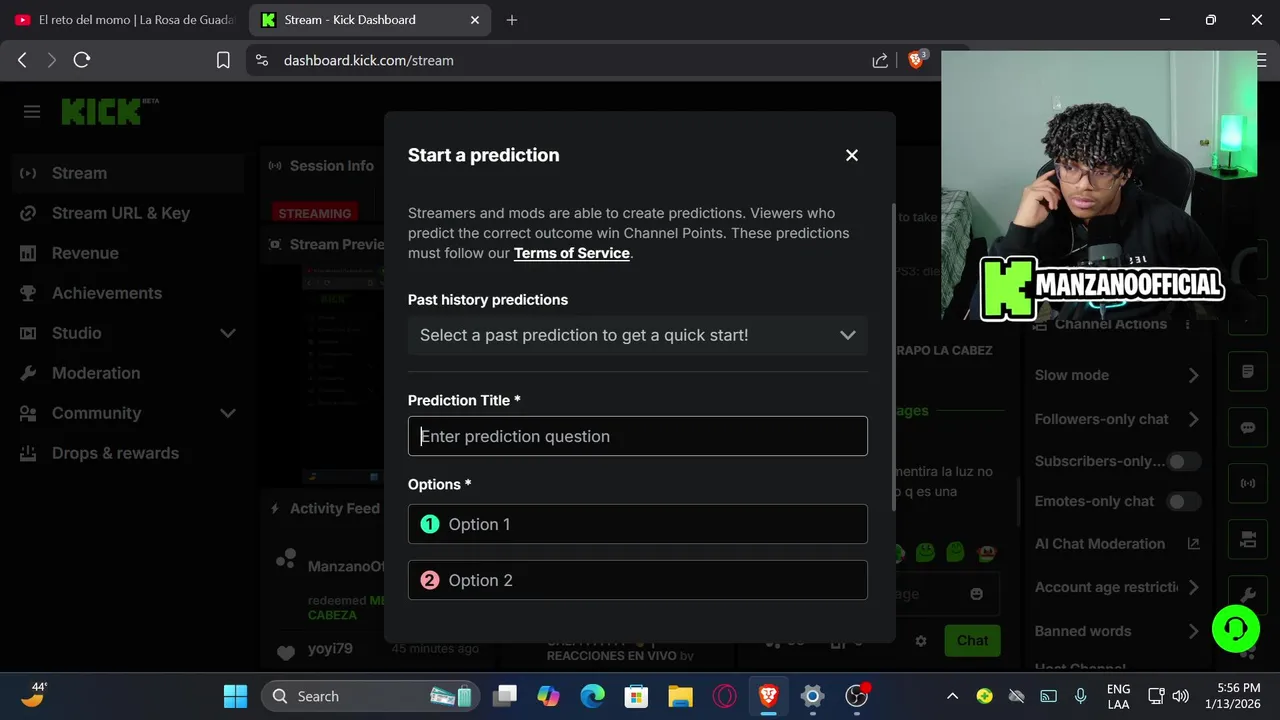Viewport: 1280px width, 720px height.
Task: Open the hamburger menu in the Kick sidebar
Action: (32, 112)
